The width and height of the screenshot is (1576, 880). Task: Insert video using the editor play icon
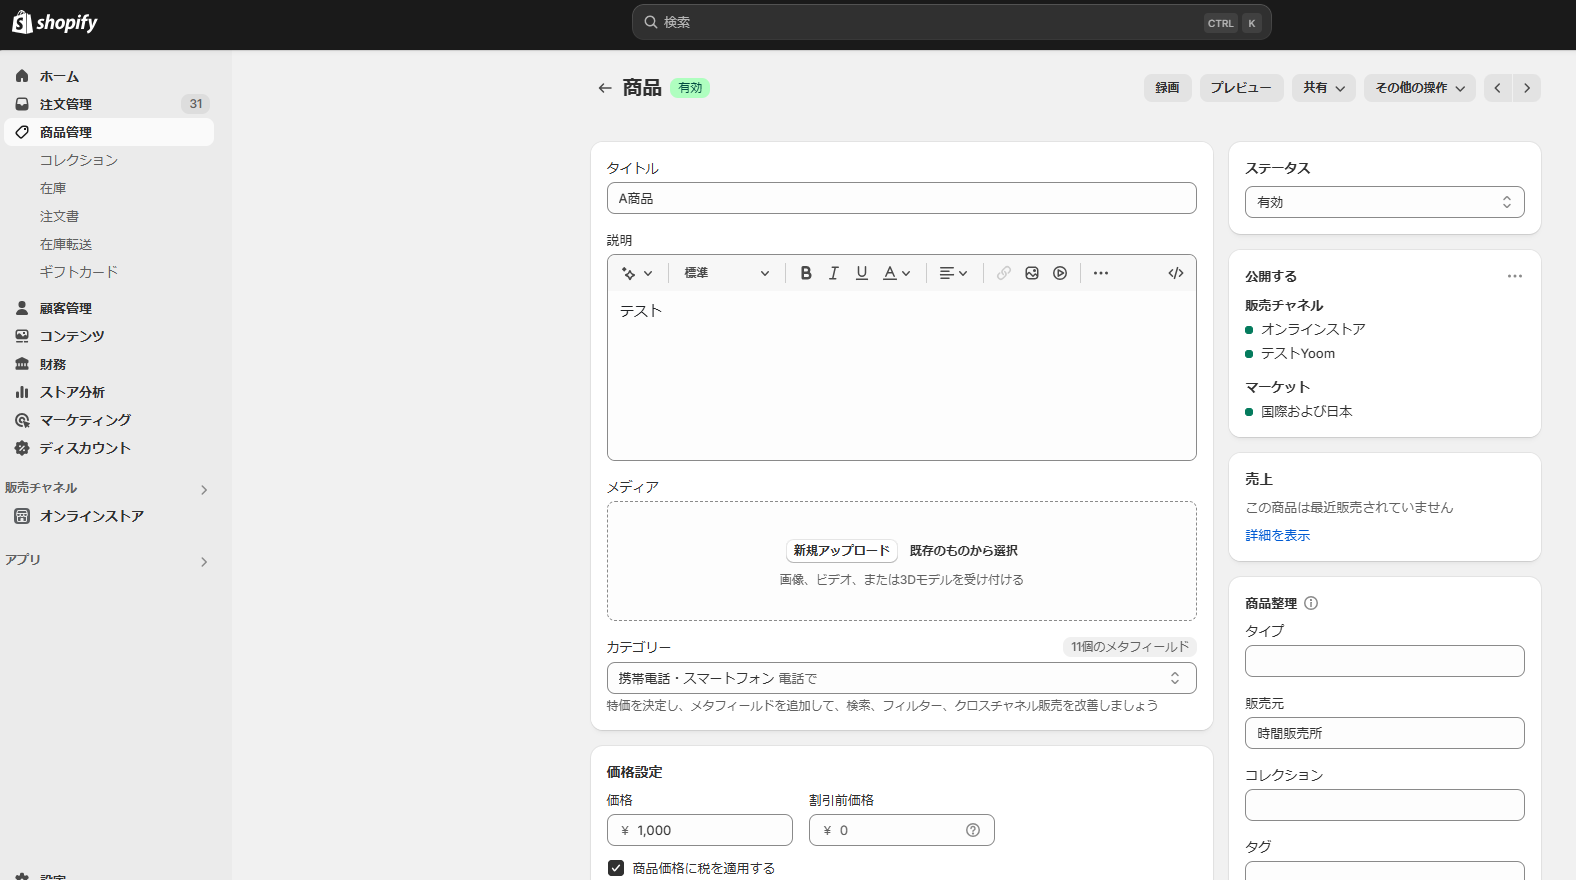tap(1060, 273)
